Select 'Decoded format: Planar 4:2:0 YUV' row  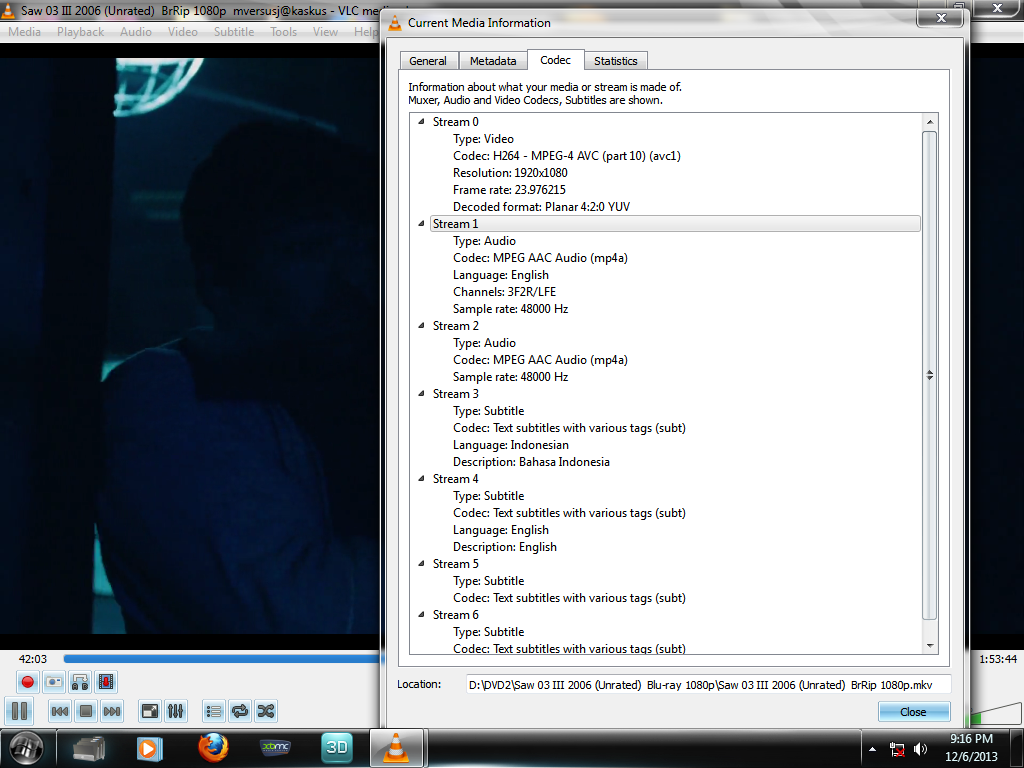[541, 207]
